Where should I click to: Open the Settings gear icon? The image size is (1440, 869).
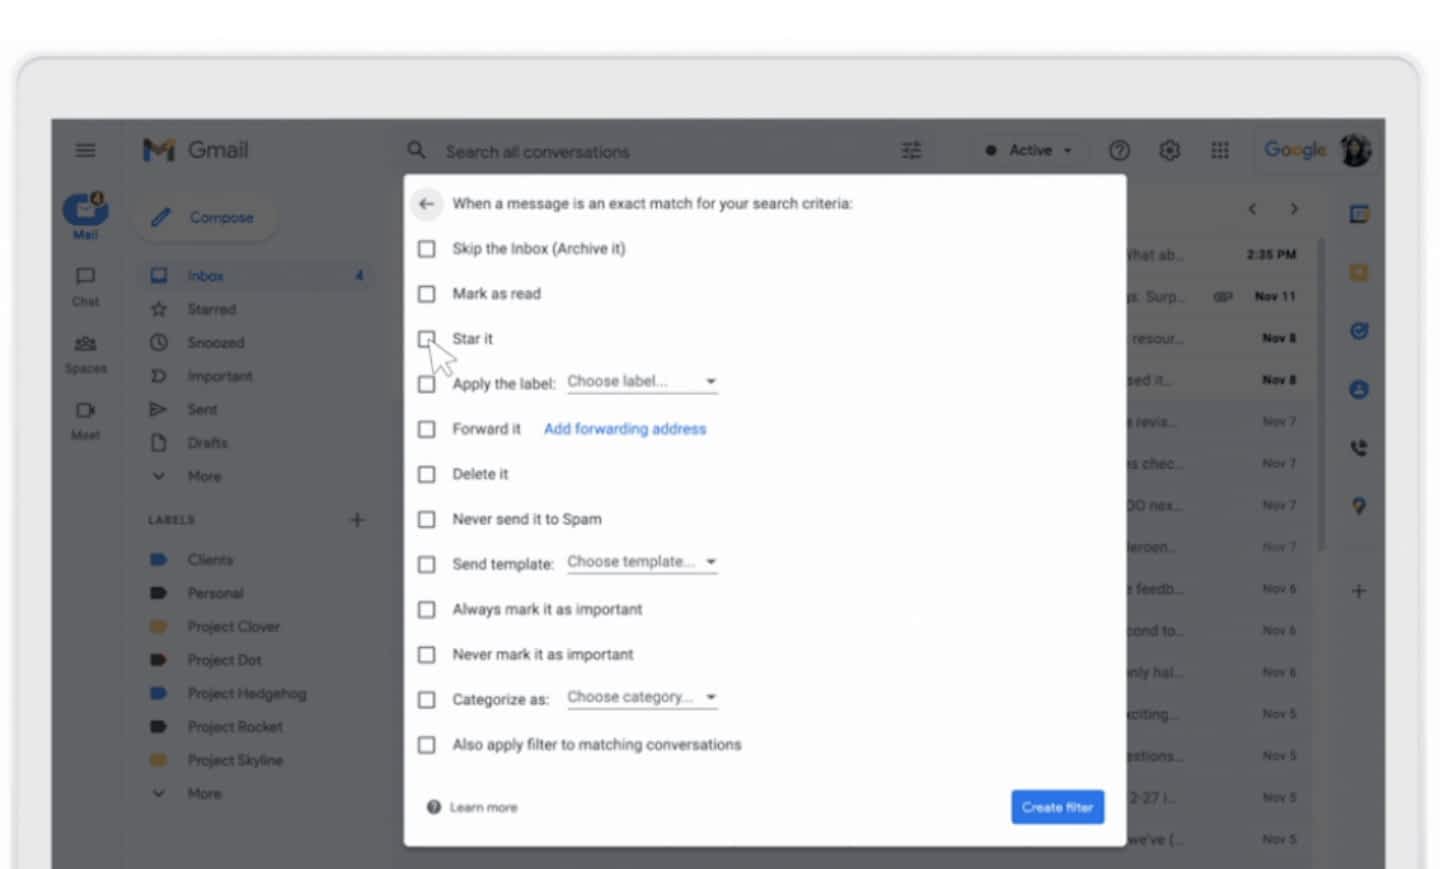(x=1169, y=150)
